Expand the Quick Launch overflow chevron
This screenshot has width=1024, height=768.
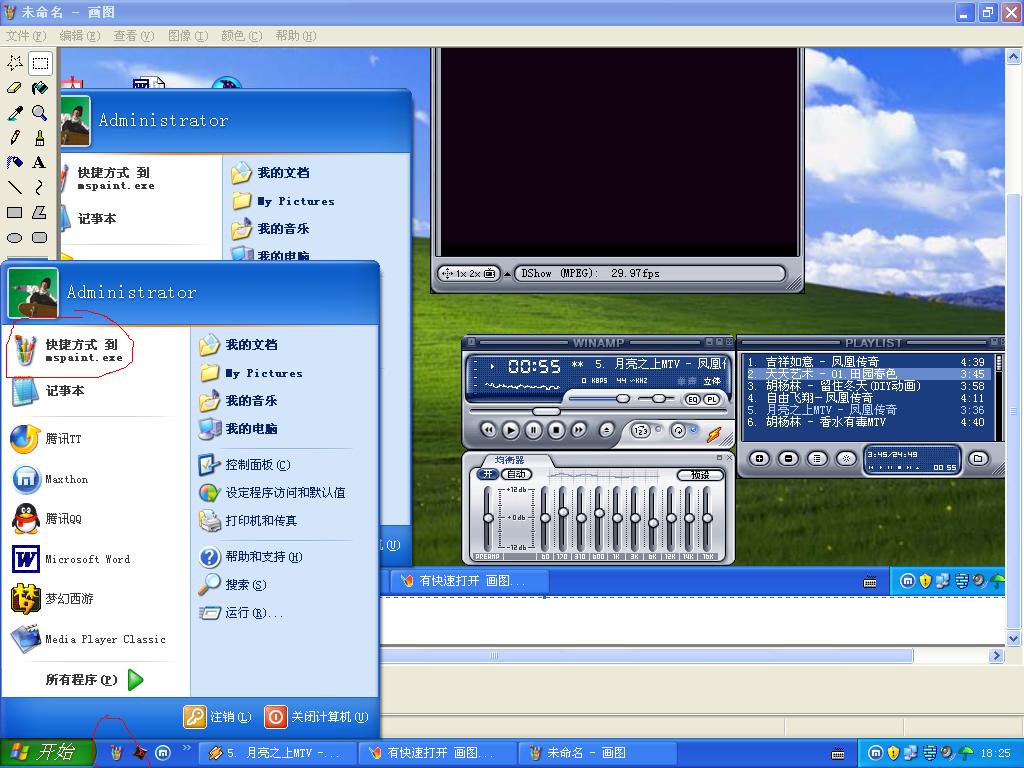click(186, 748)
